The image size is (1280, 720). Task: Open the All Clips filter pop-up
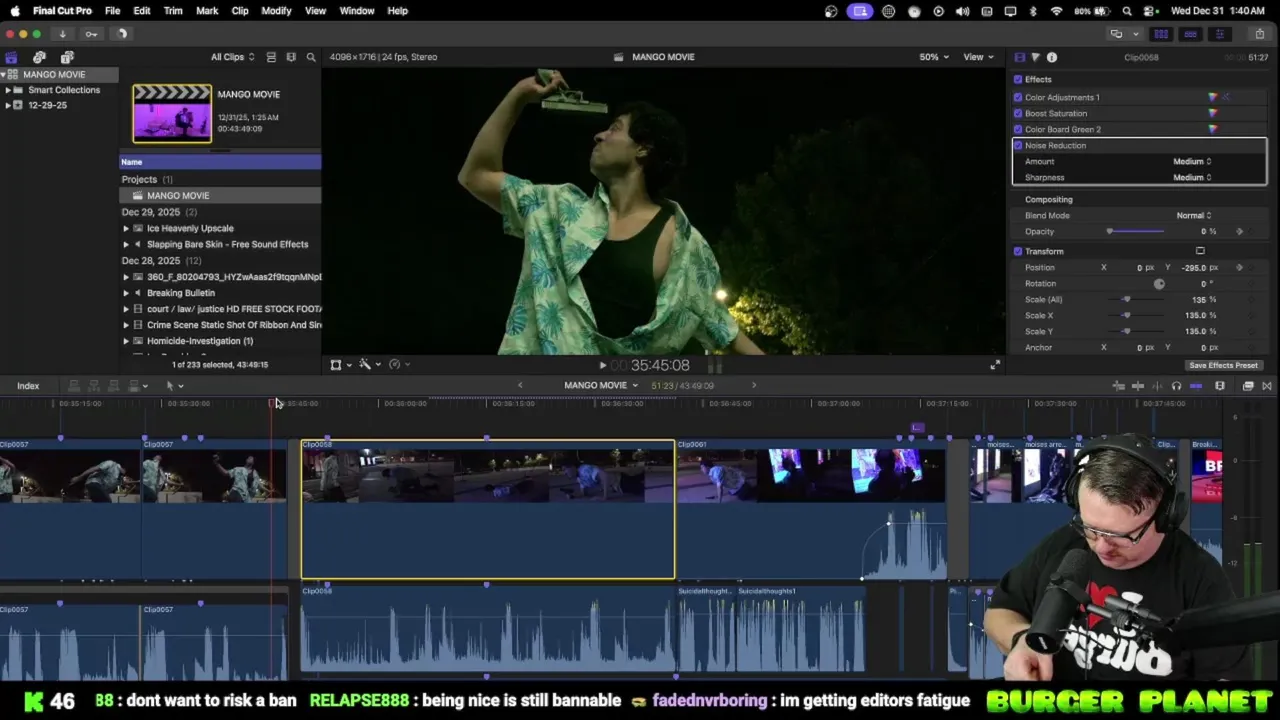pyautogui.click(x=232, y=57)
